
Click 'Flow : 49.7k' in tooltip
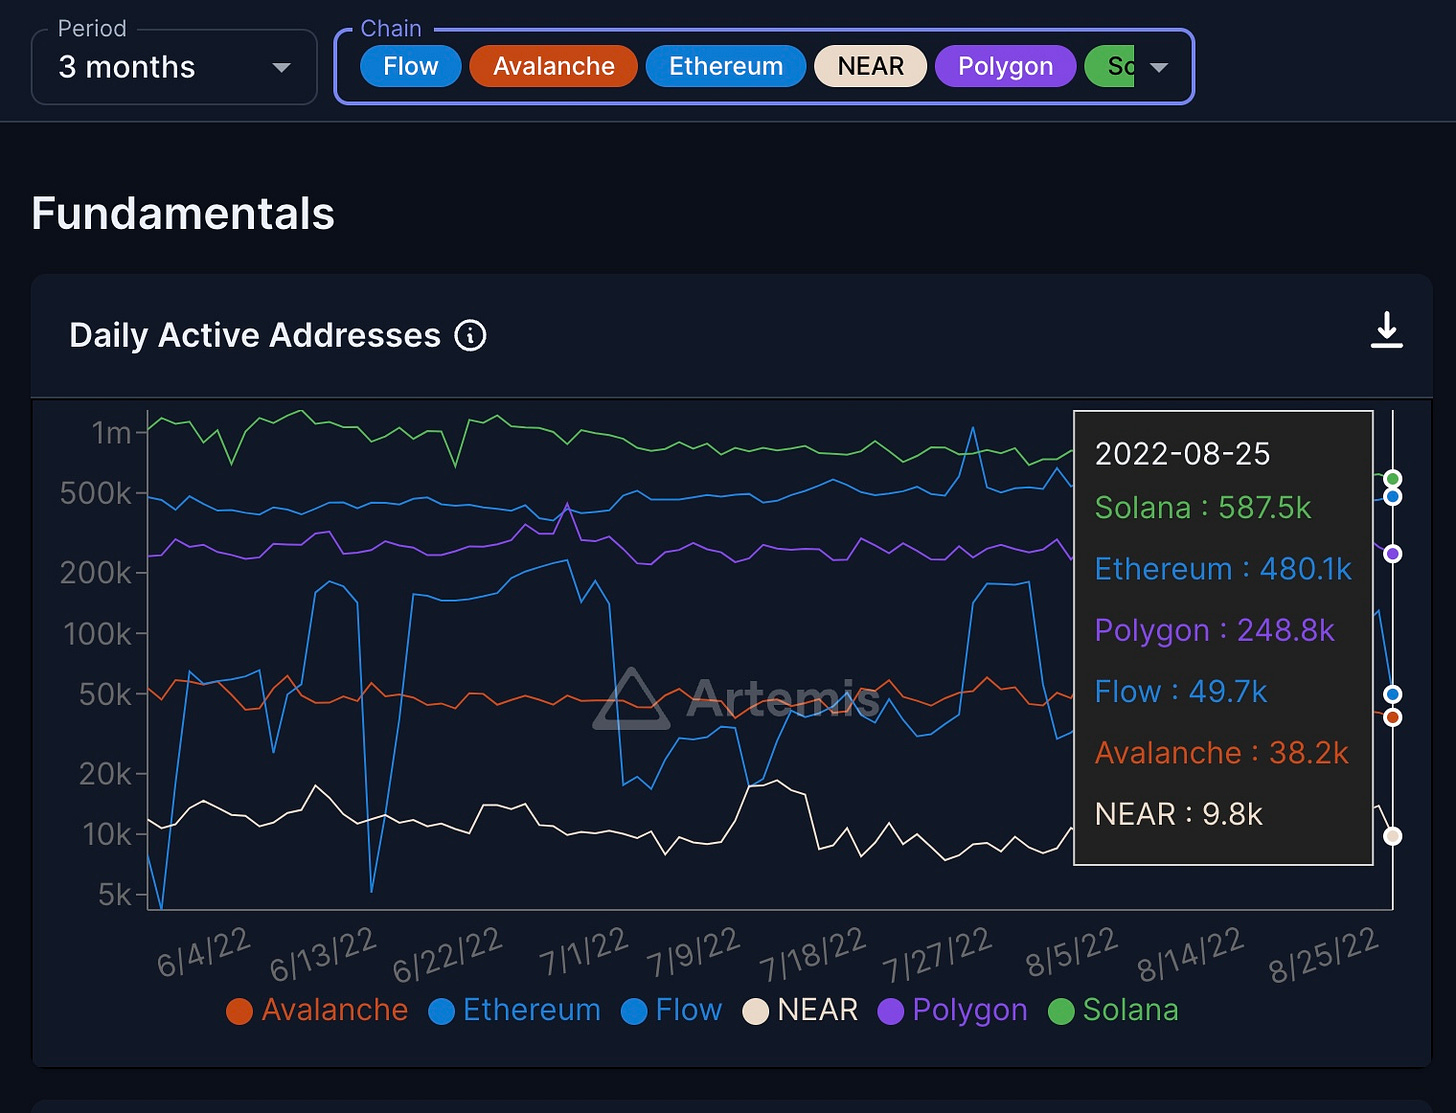click(x=1181, y=691)
